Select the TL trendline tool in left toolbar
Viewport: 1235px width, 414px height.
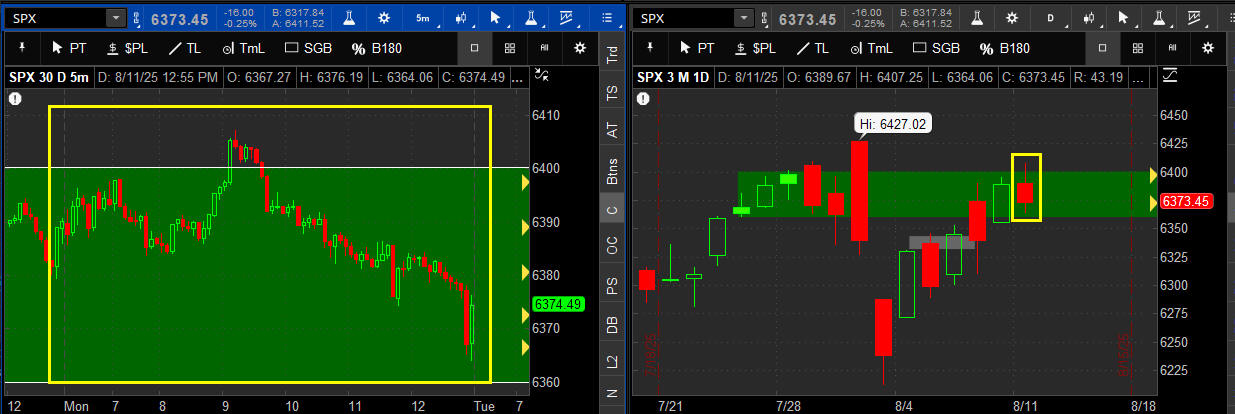pyautogui.click(x=186, y=48)
